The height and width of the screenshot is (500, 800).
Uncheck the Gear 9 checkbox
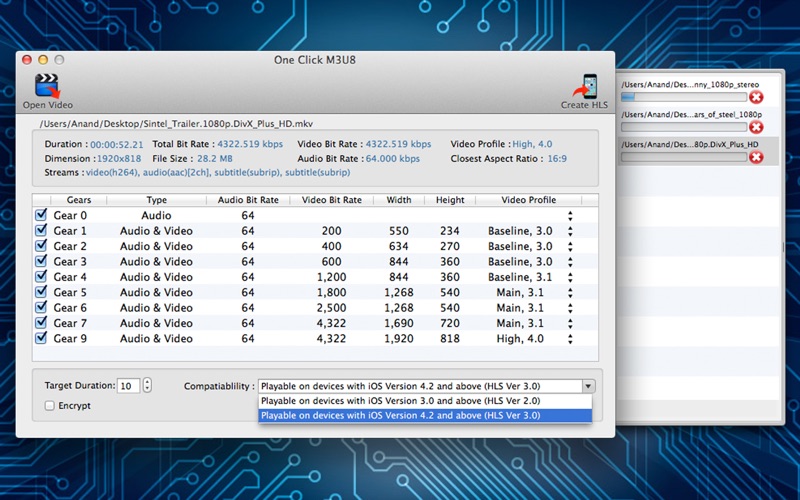click(41, 338)
